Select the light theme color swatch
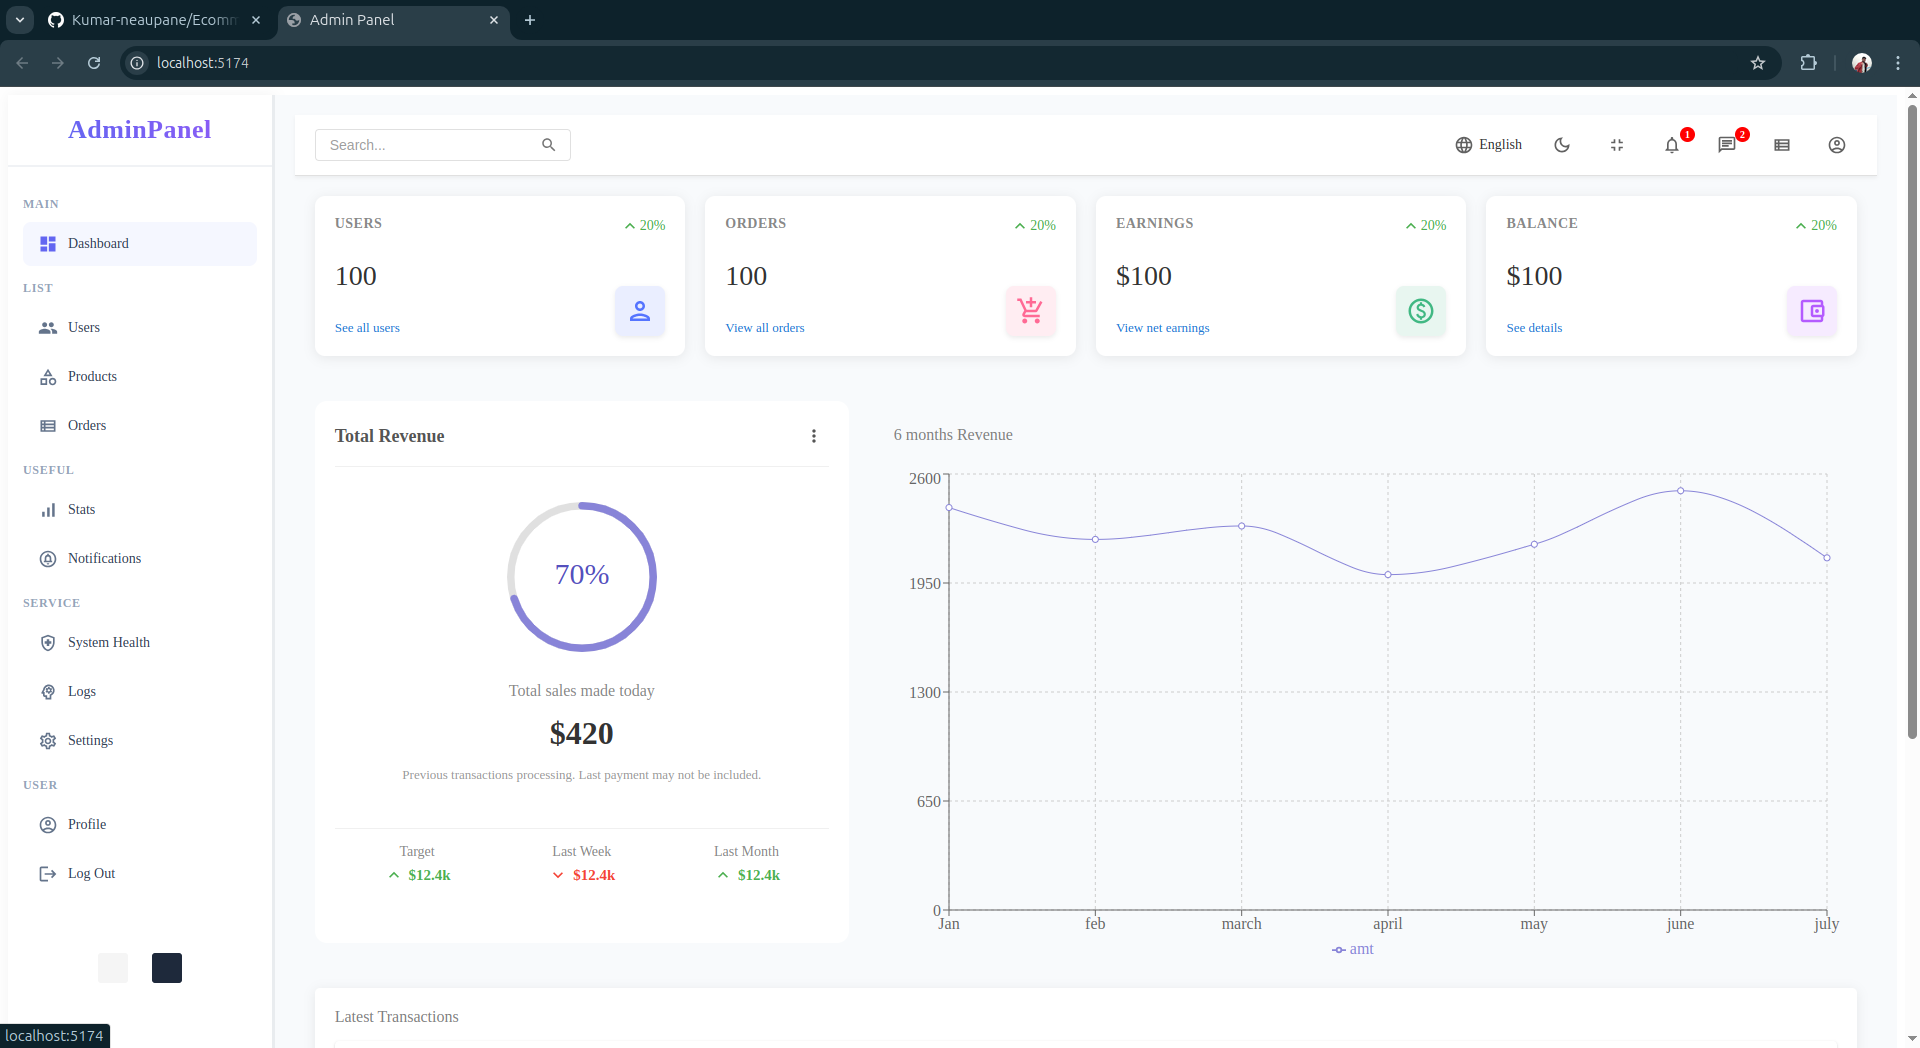1920x1048 pixels. pos(113,968)
